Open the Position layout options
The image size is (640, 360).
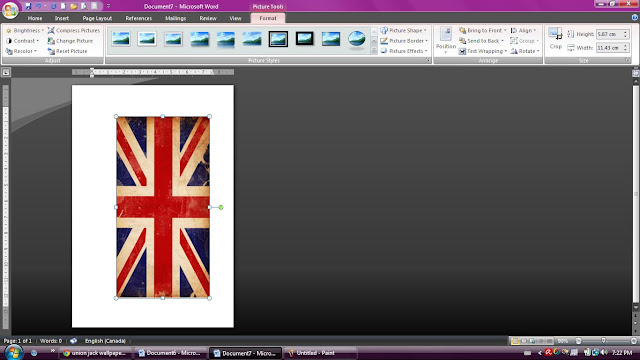pos(445,40)
